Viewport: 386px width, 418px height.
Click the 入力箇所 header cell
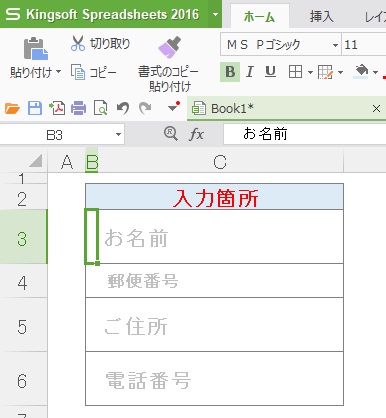click(214, 197)
